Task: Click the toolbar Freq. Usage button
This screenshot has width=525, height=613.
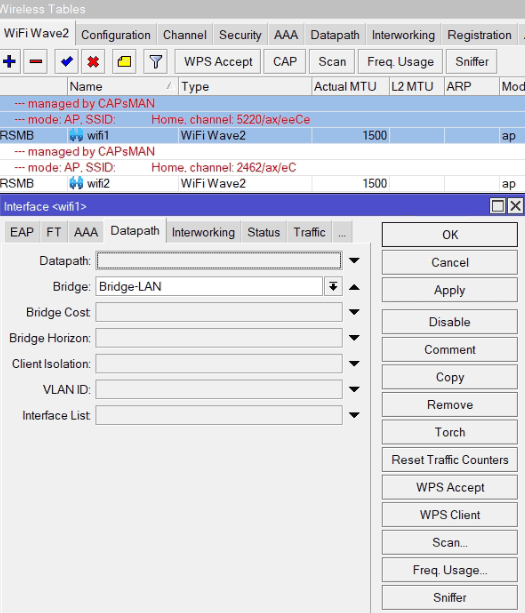Action: coord(400,61)
